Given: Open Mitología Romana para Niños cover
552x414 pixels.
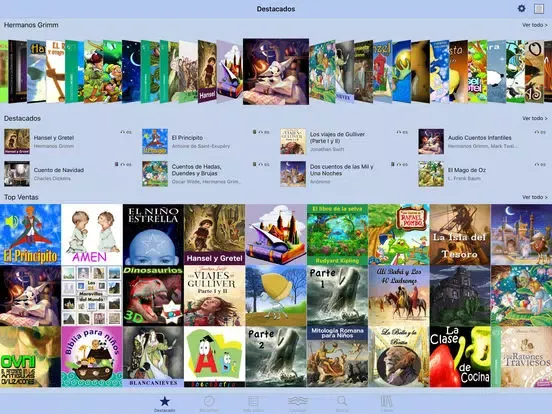Looking at the screenshot, I should 337,357.
